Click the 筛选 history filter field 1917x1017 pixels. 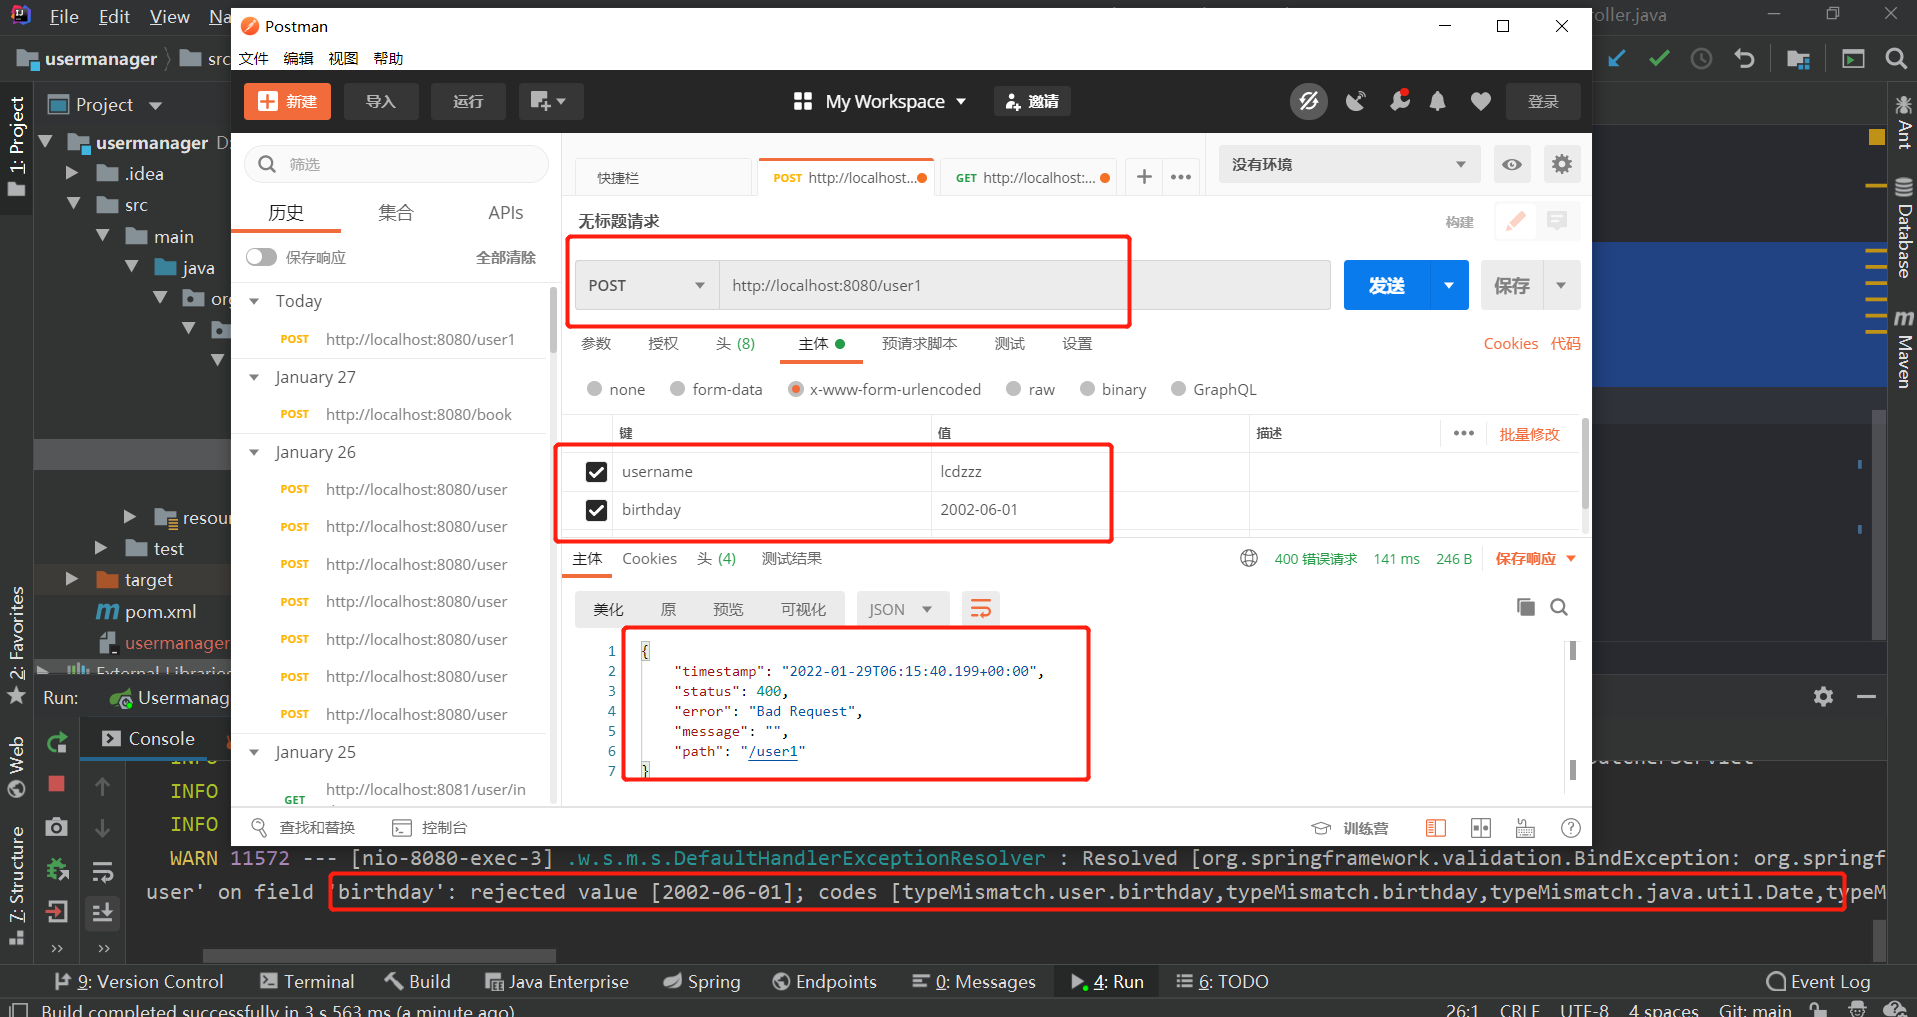[397, 164]
